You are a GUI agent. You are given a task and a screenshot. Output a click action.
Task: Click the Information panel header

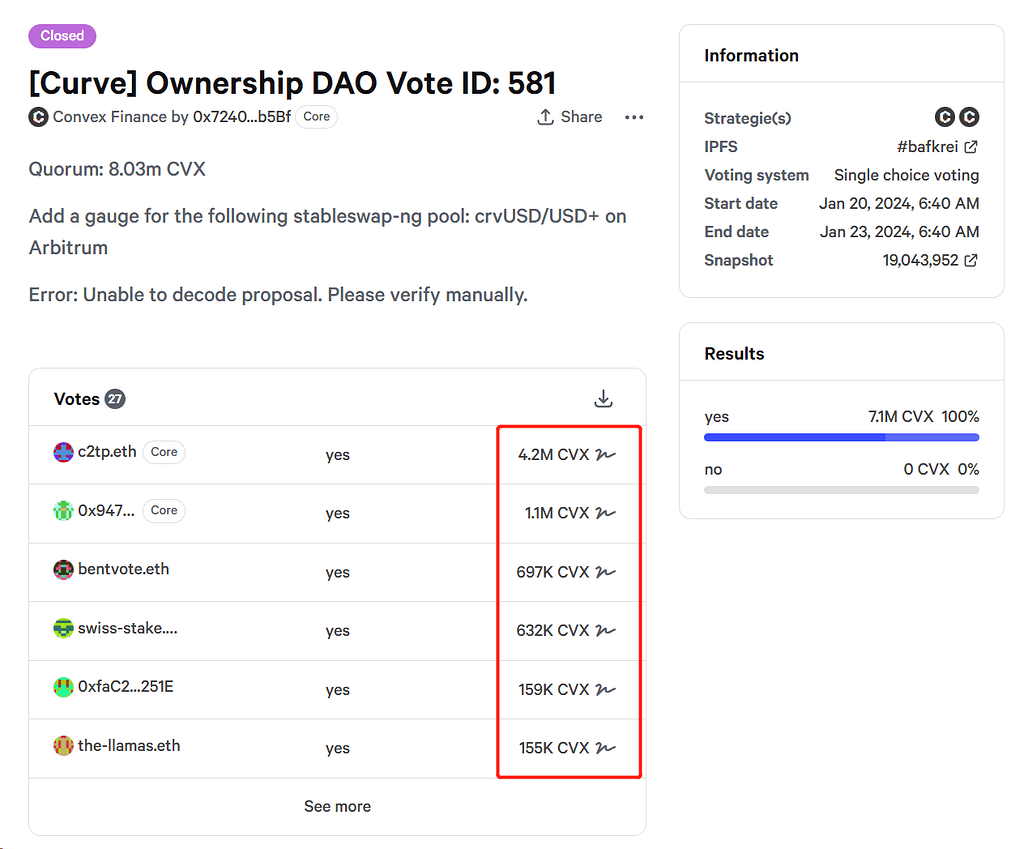tap(751, 56)
